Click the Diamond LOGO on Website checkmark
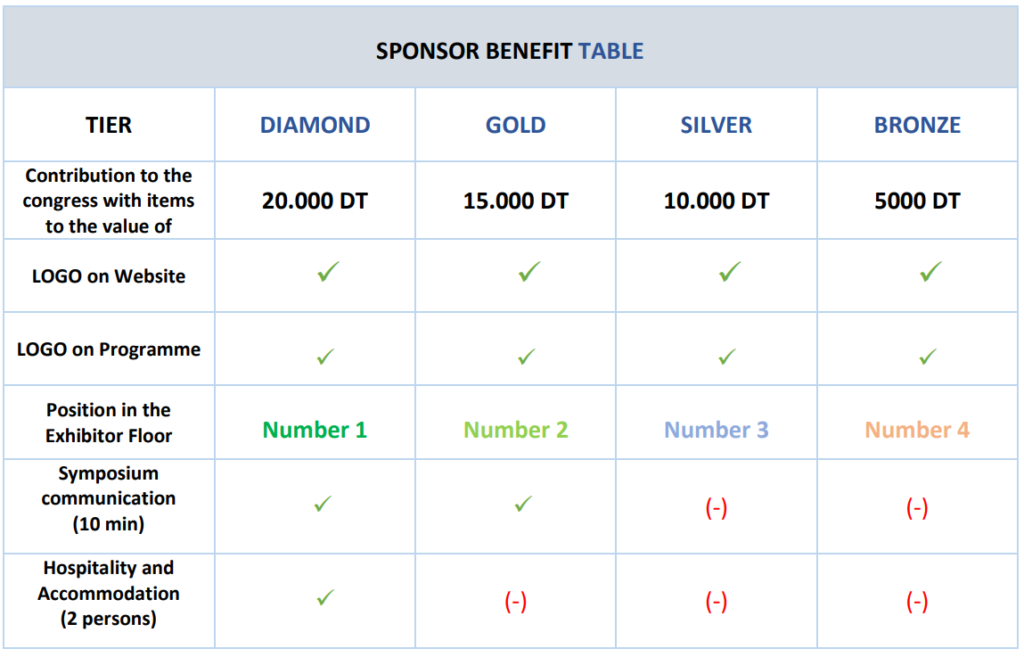The height and width of the screenshot is (657, 1024). [328, 272]
